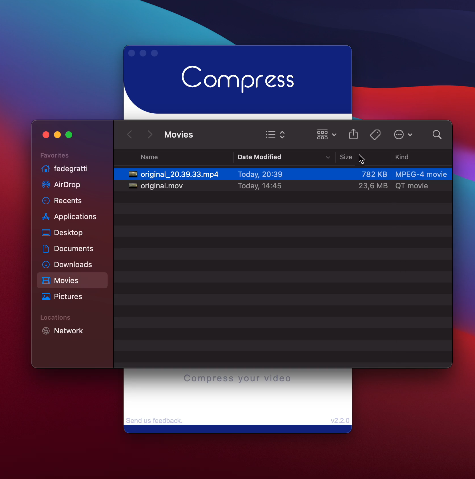Click the Kind column header

(x=402, y=157)
